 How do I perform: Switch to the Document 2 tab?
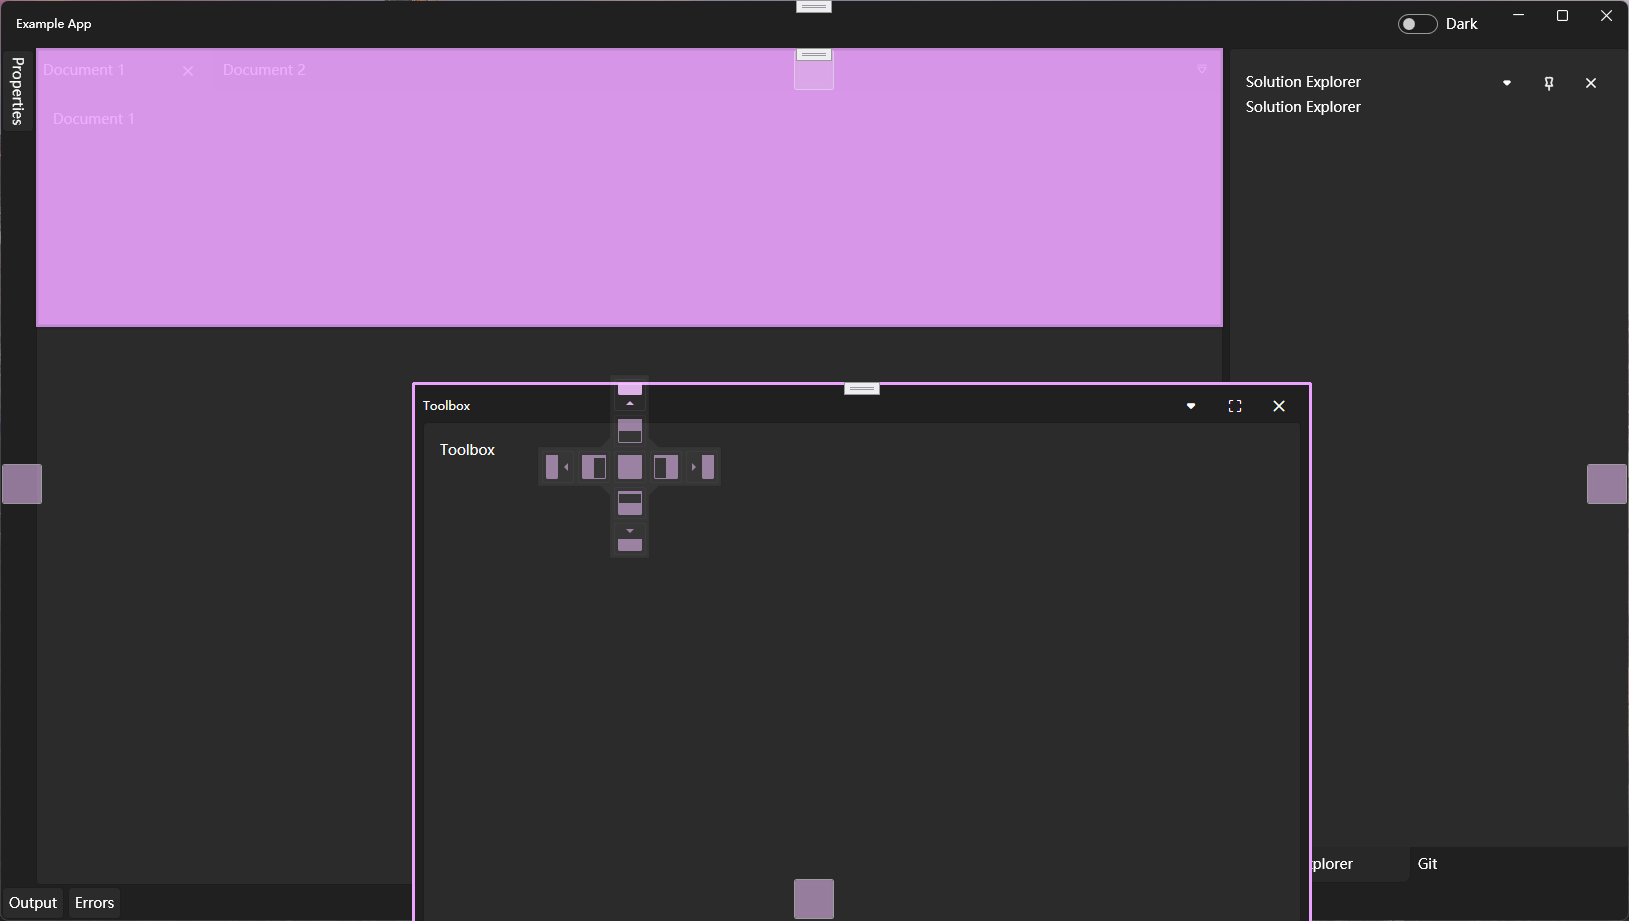(263, 69)
